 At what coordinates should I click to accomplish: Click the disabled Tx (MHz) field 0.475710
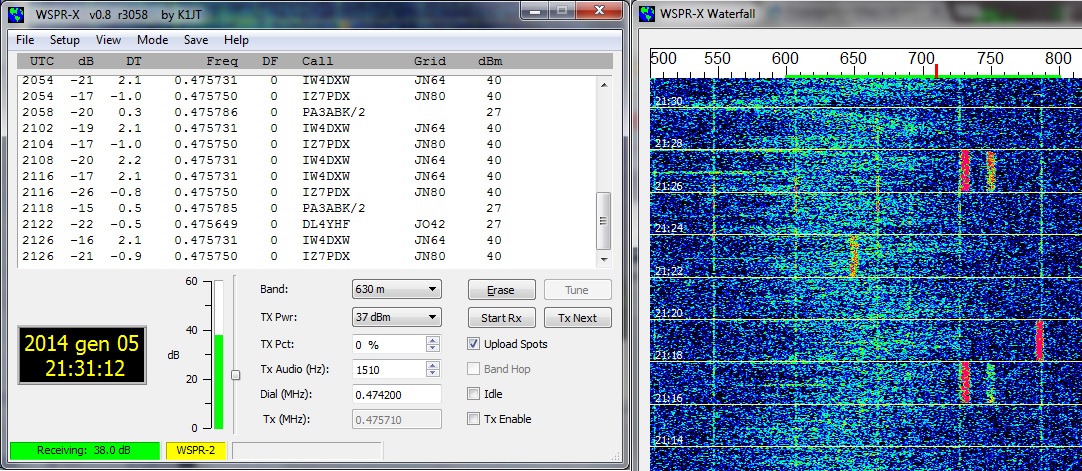point(396,419)
